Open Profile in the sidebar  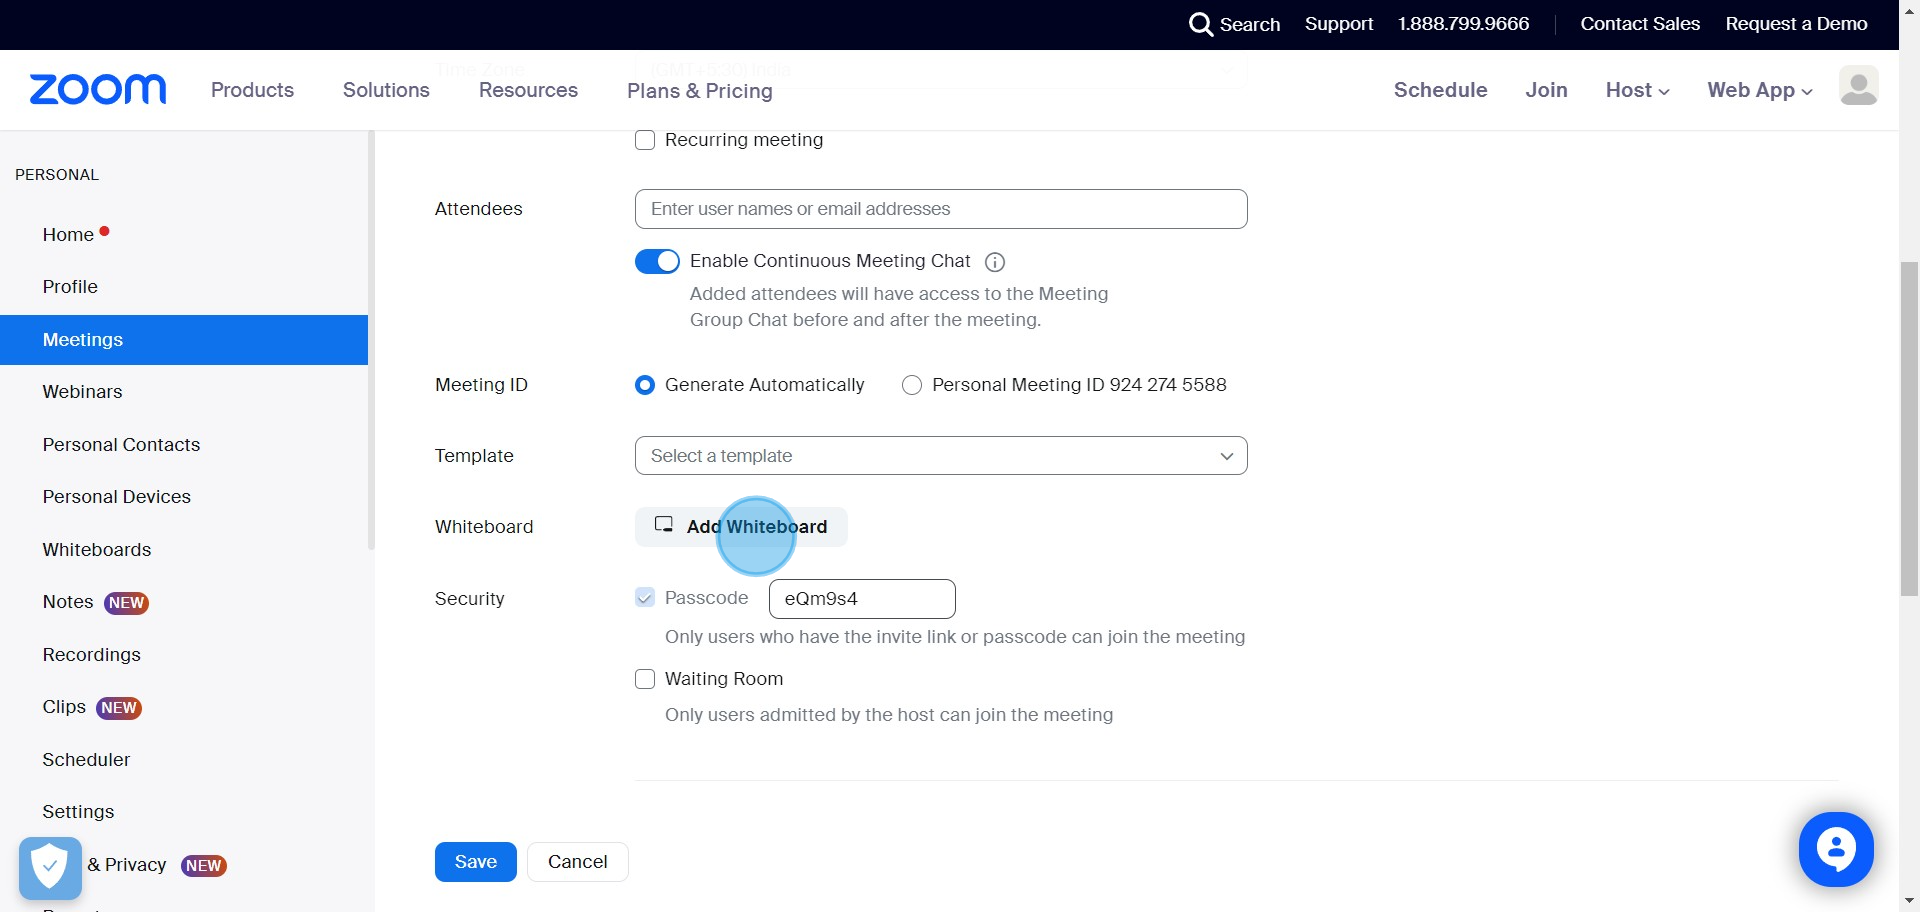coord(70,287)
